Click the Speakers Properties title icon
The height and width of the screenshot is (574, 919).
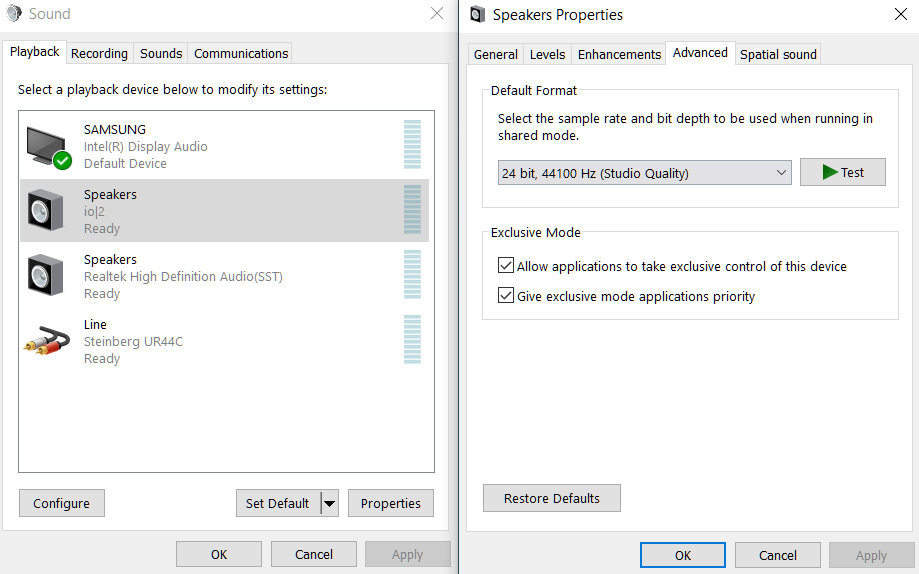[477, 14]
